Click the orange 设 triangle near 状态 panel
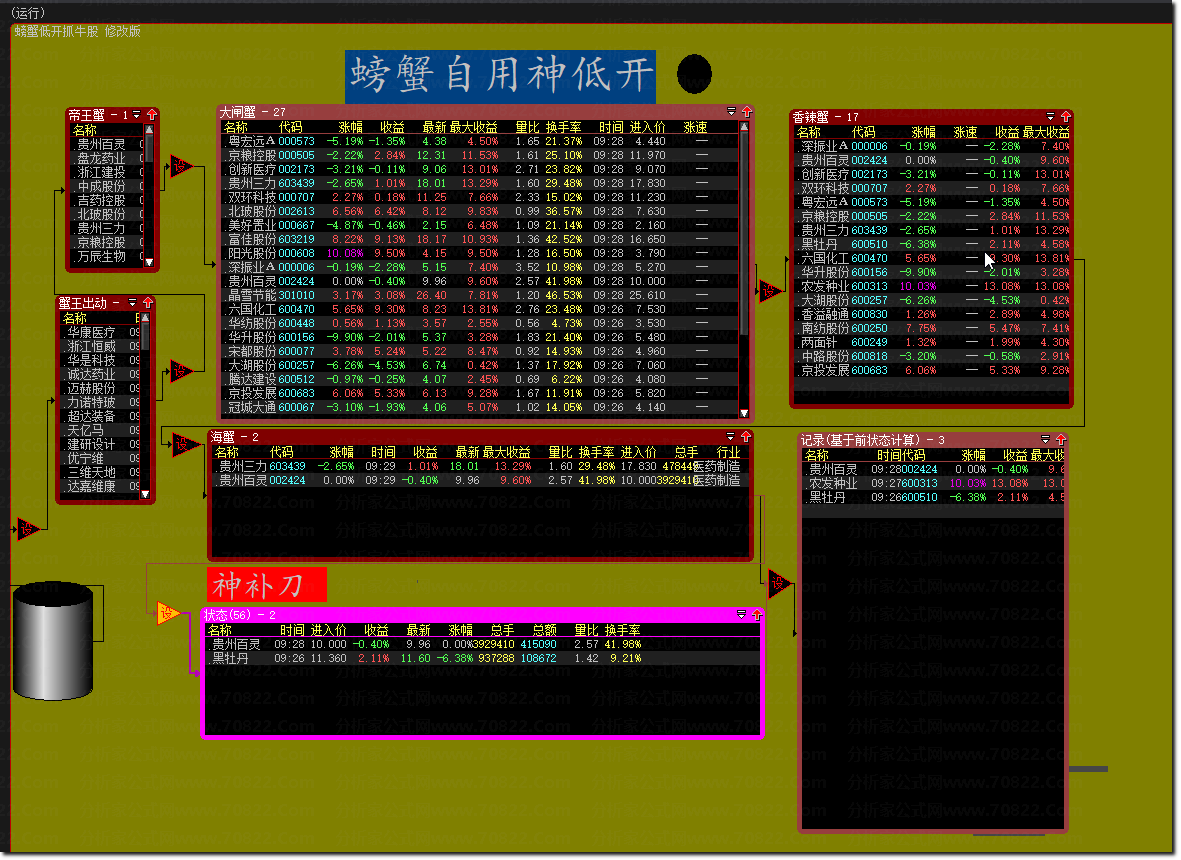Viewport: 1181px width, 860px height. click(x=167, y=613)
